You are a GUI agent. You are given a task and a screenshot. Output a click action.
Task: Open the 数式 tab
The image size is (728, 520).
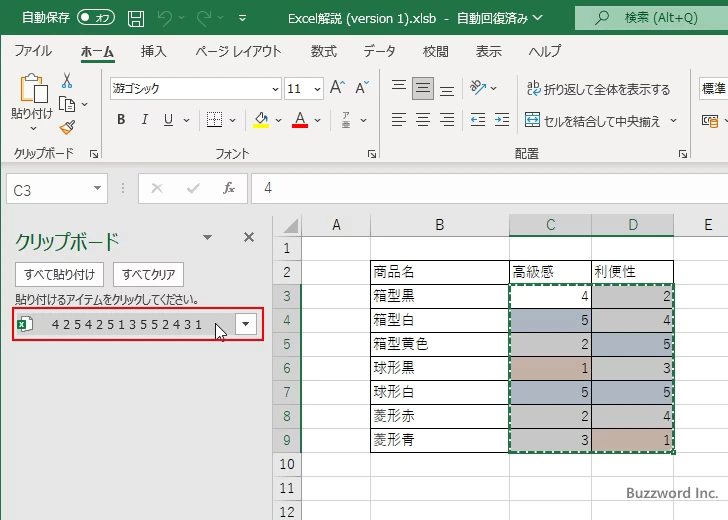[324, 51]
